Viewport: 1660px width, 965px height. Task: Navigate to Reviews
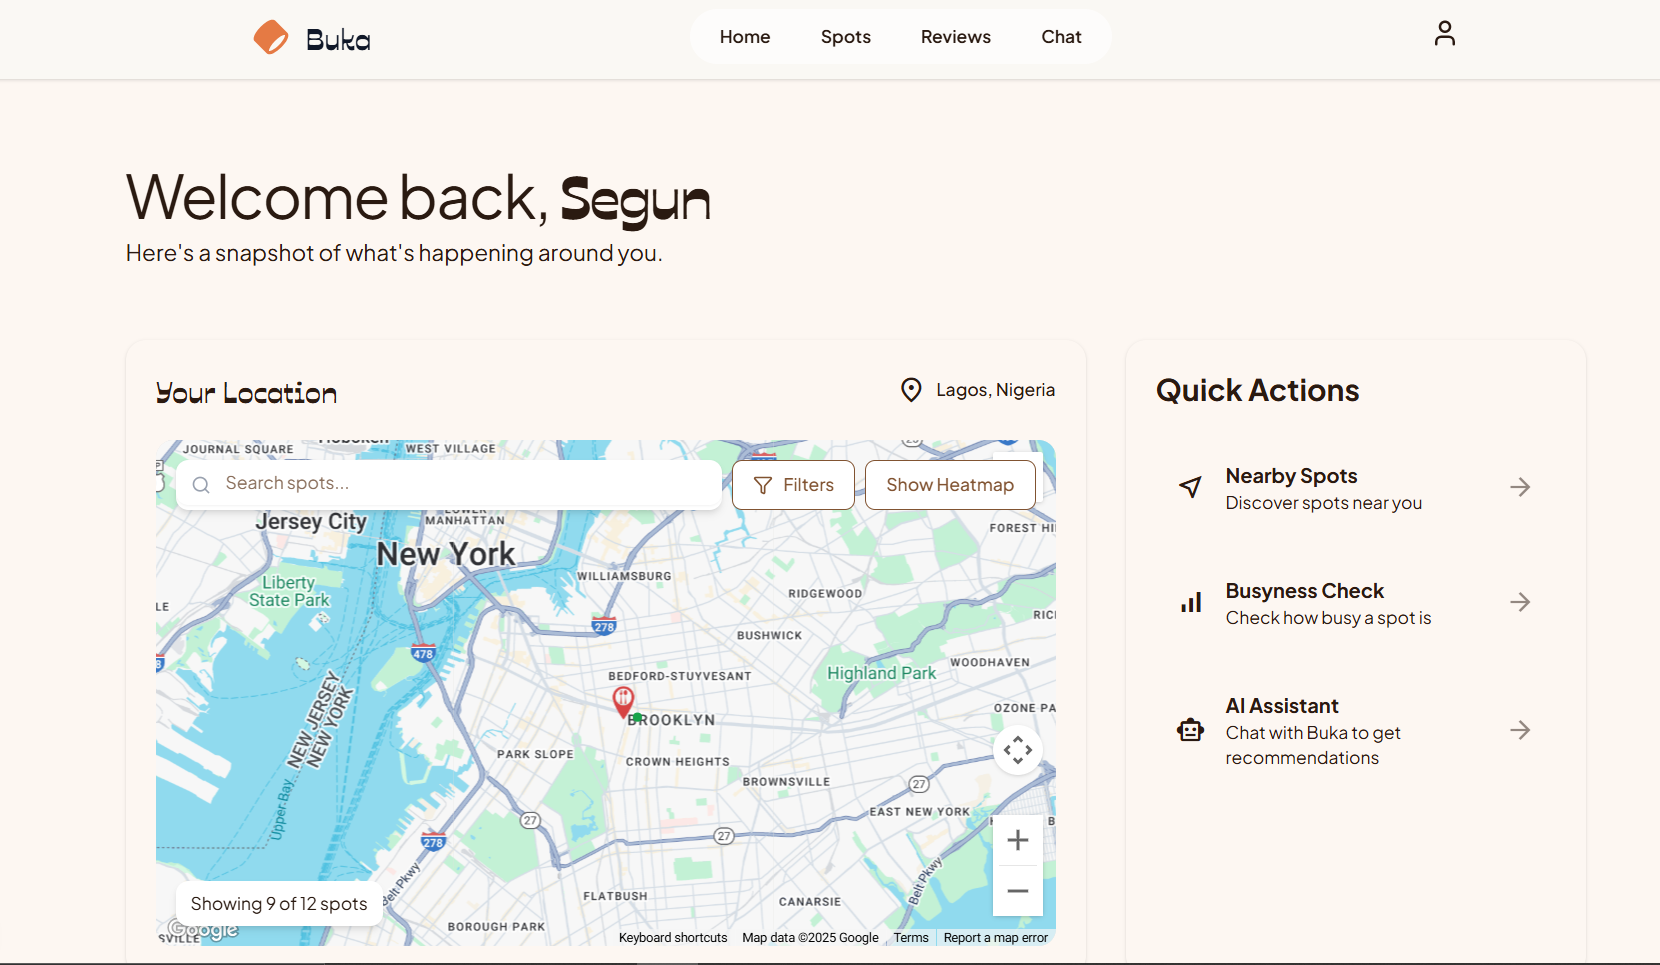[956, 37]
